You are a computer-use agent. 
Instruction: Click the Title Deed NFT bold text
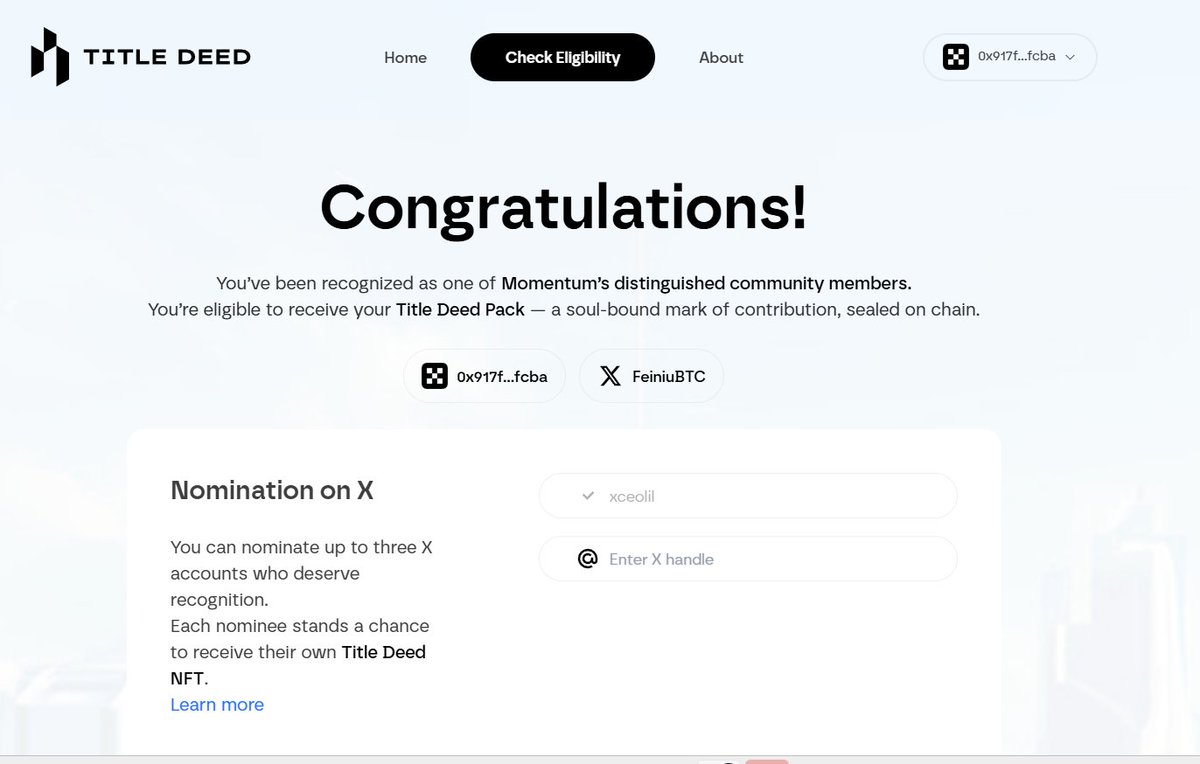pos(298,665)
